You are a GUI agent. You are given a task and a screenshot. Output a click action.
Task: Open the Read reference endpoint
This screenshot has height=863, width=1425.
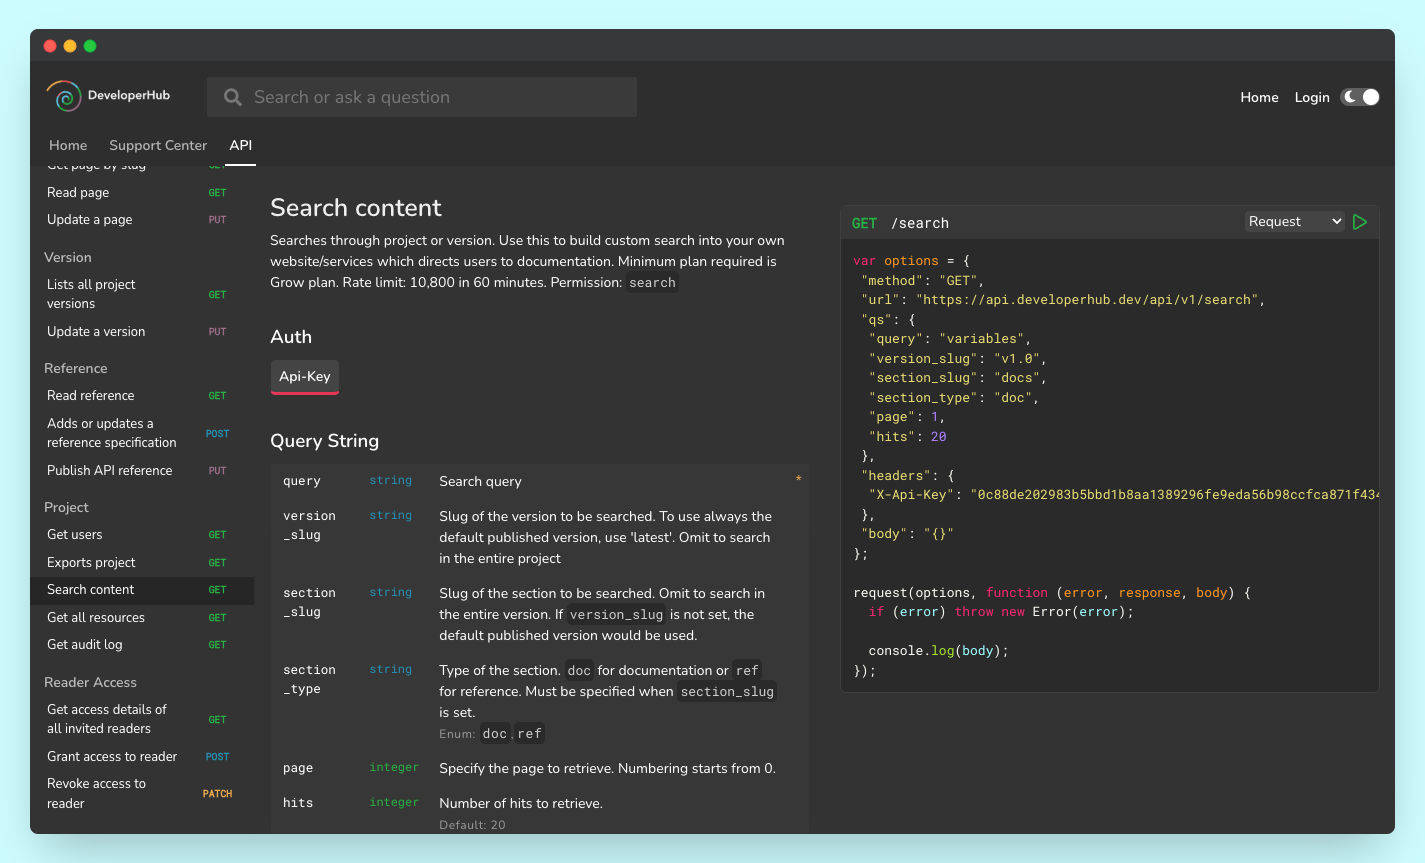[91, 396]
